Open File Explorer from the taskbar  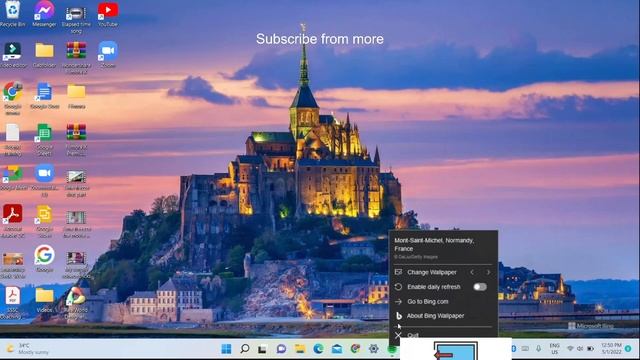(x=300, y=349)
